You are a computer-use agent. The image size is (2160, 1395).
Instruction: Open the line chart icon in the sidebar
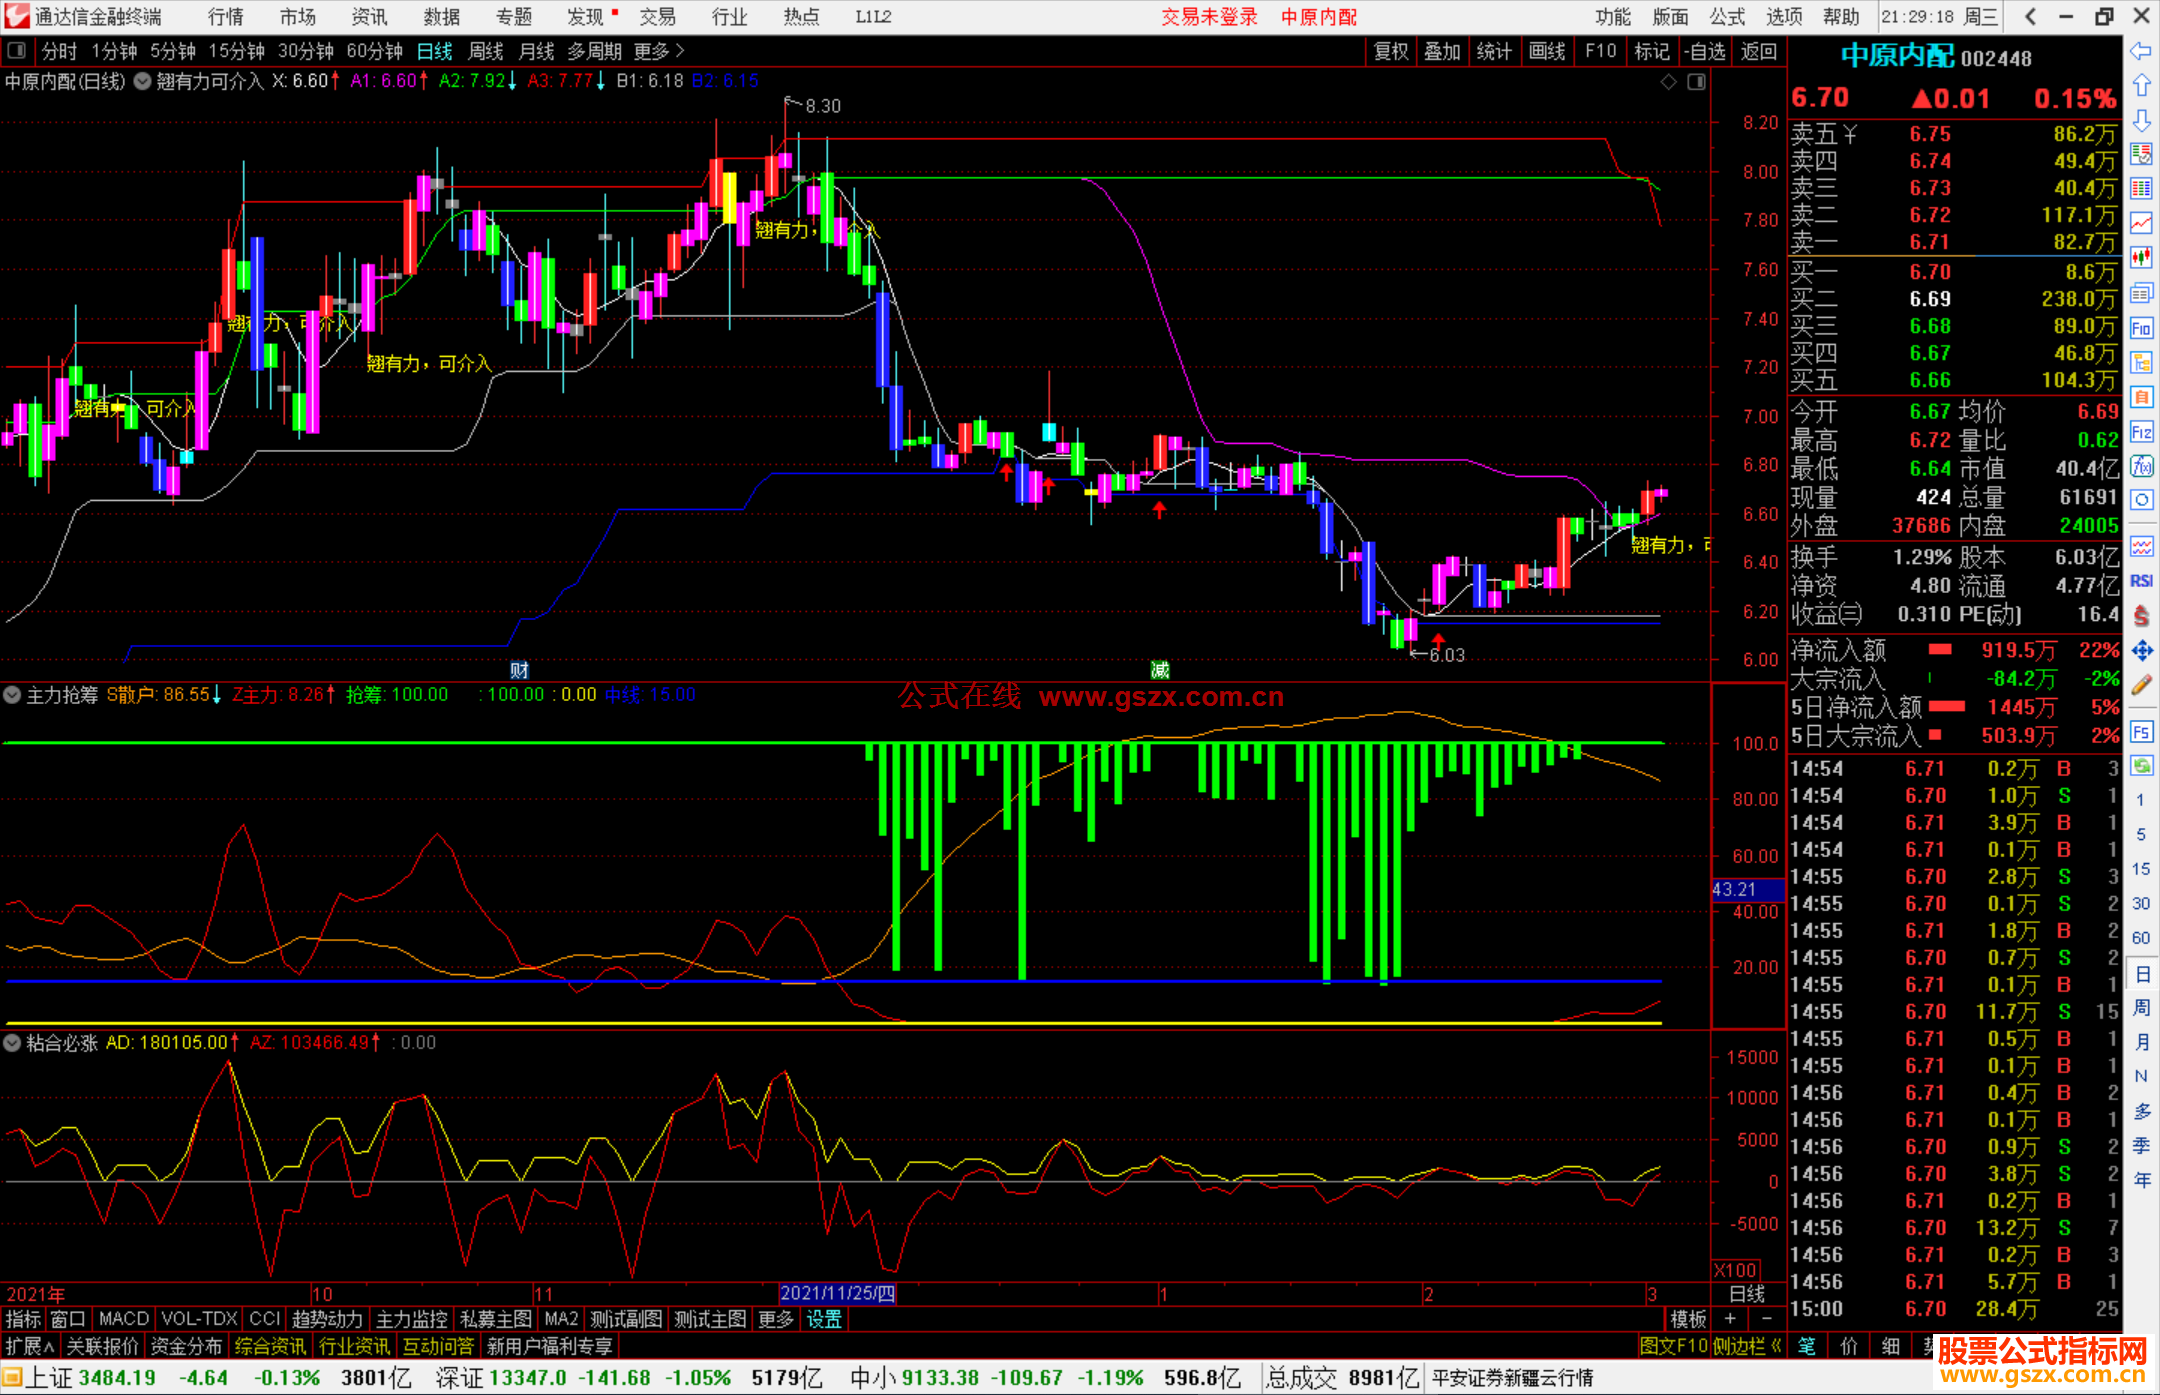click(2141, 223)
